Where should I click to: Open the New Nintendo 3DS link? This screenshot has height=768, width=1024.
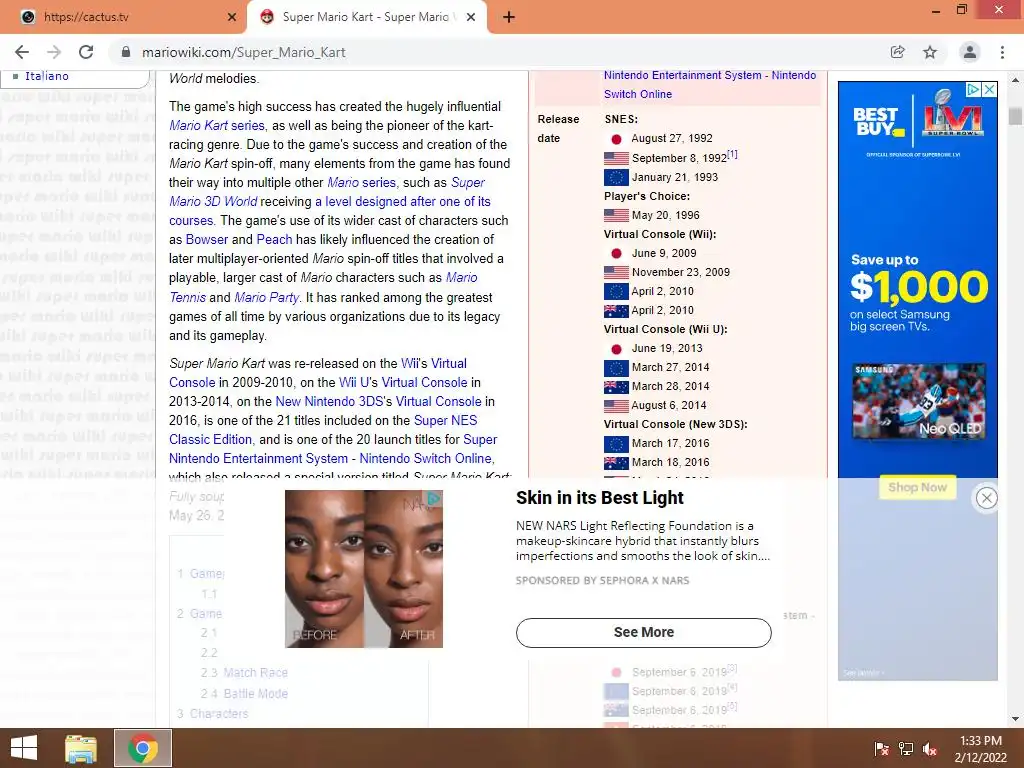[x=330, y=401]
